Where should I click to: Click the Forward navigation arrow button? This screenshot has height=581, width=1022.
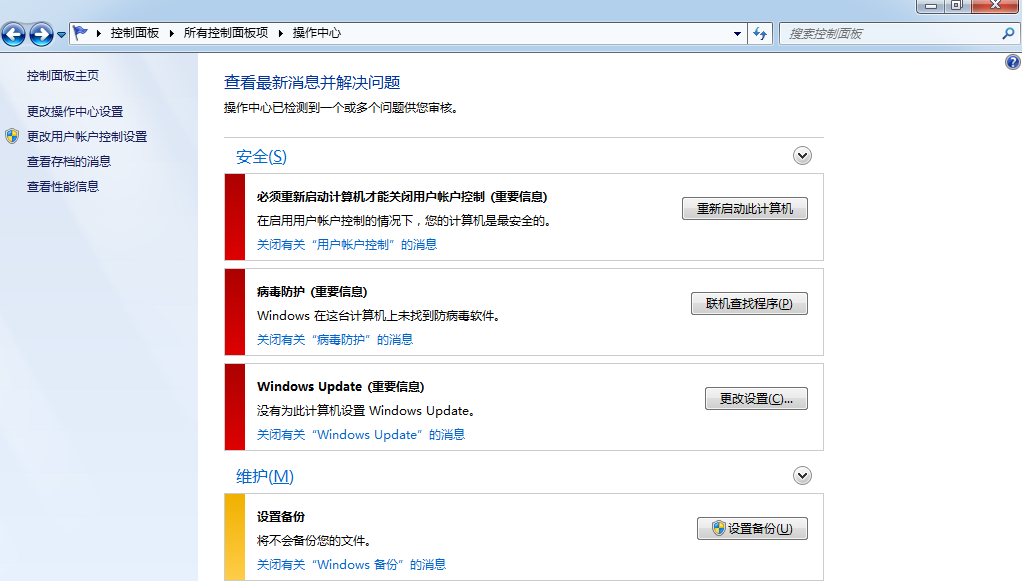pyautogui.click(x=41, y=35)
